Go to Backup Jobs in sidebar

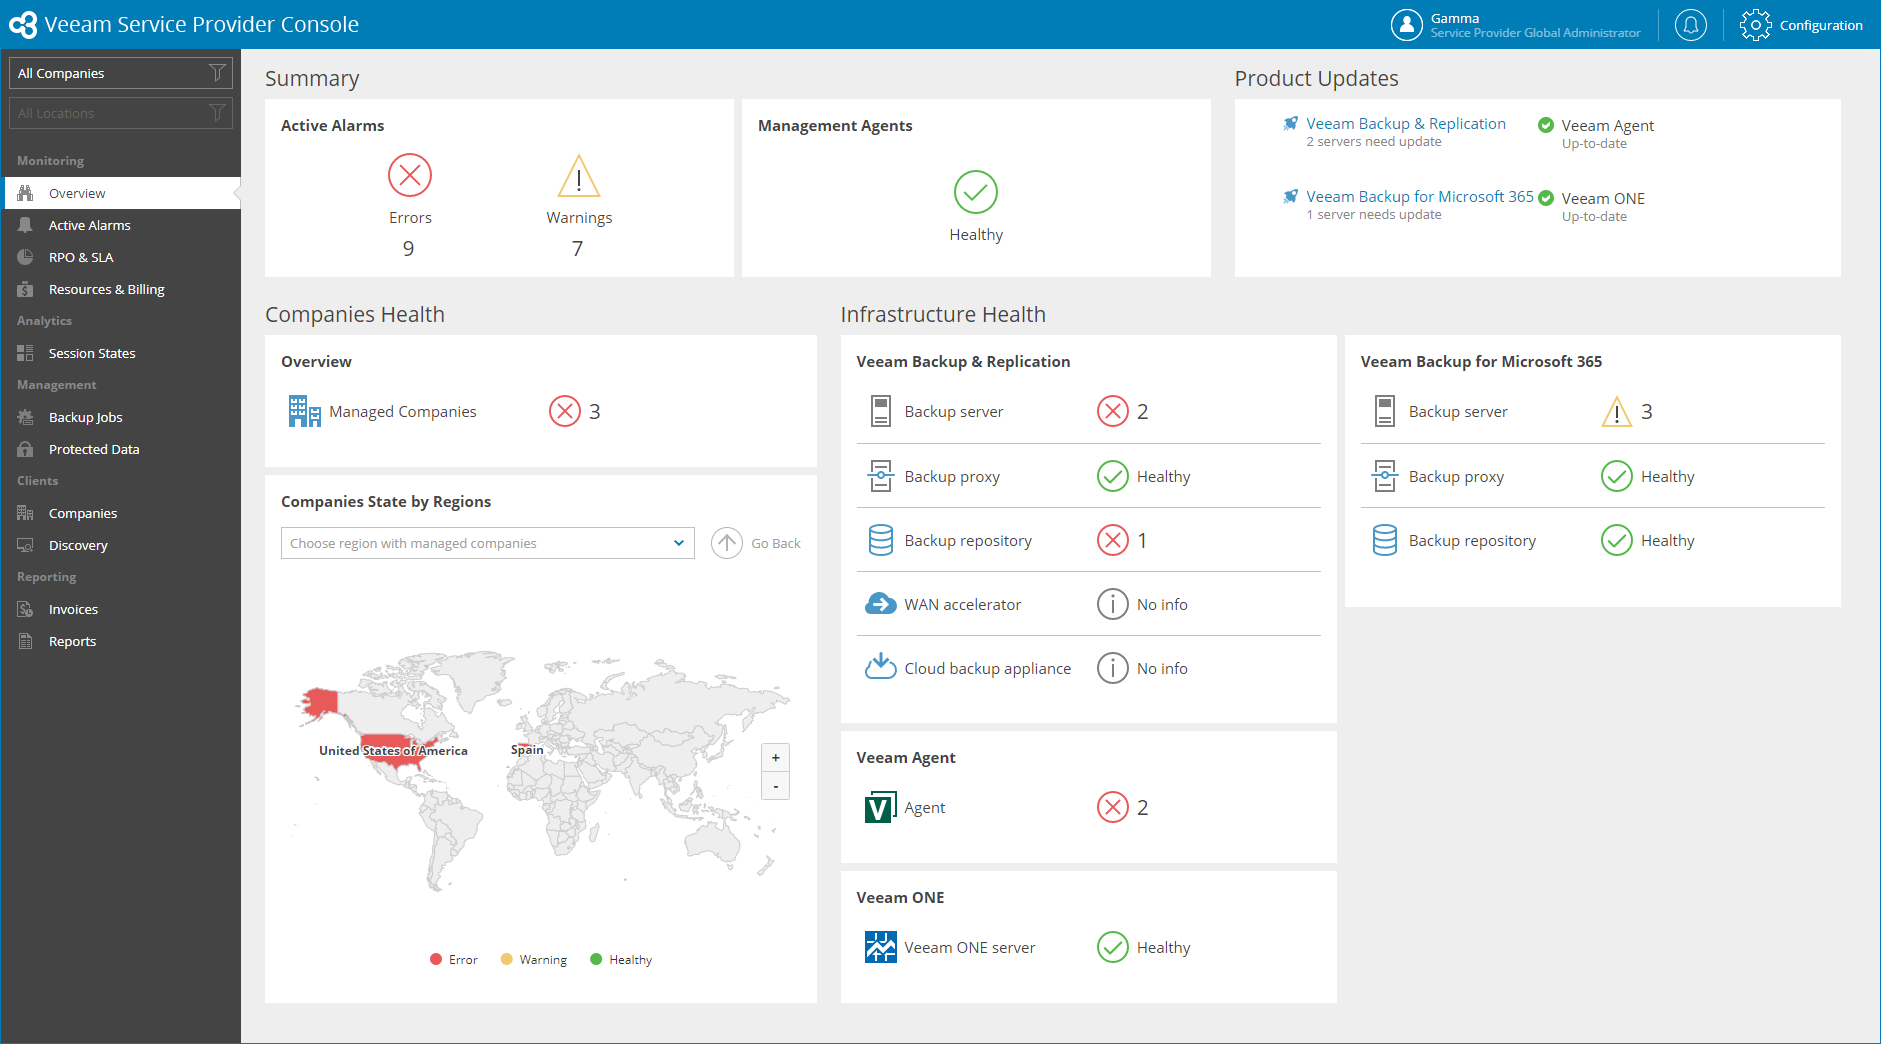pyautogui.click(x=85, y=417)
